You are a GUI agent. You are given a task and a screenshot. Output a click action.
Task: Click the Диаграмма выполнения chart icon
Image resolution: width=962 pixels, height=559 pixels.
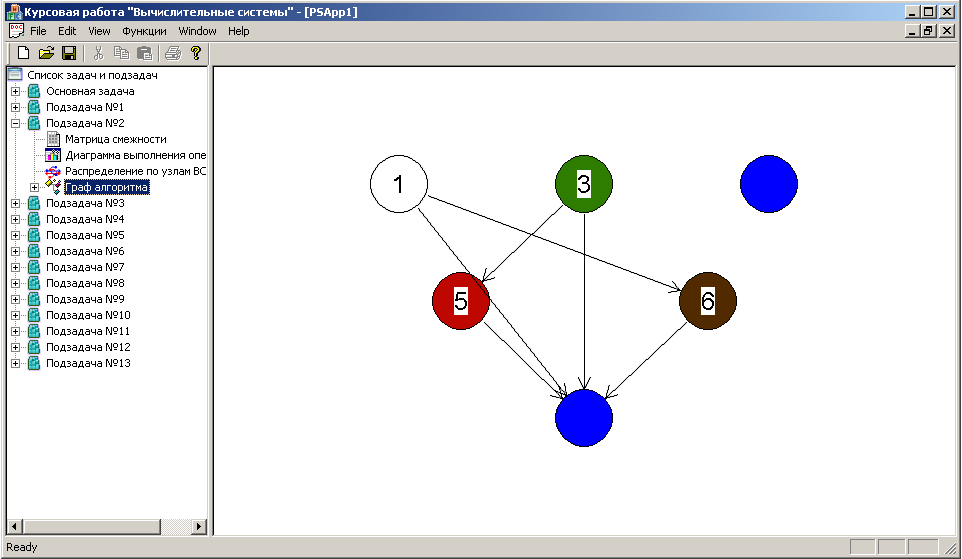[53, 155]
